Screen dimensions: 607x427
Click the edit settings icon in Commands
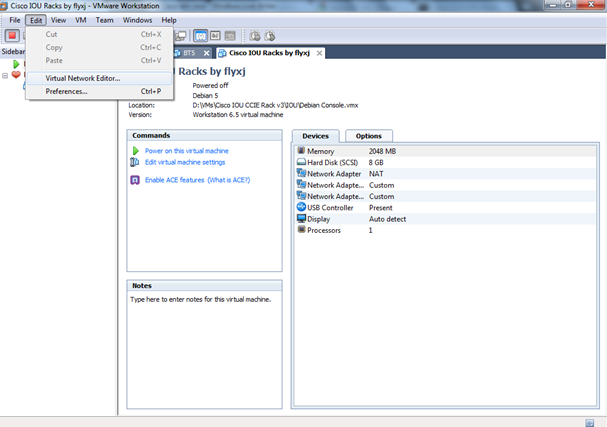click(x=135, y=162)
